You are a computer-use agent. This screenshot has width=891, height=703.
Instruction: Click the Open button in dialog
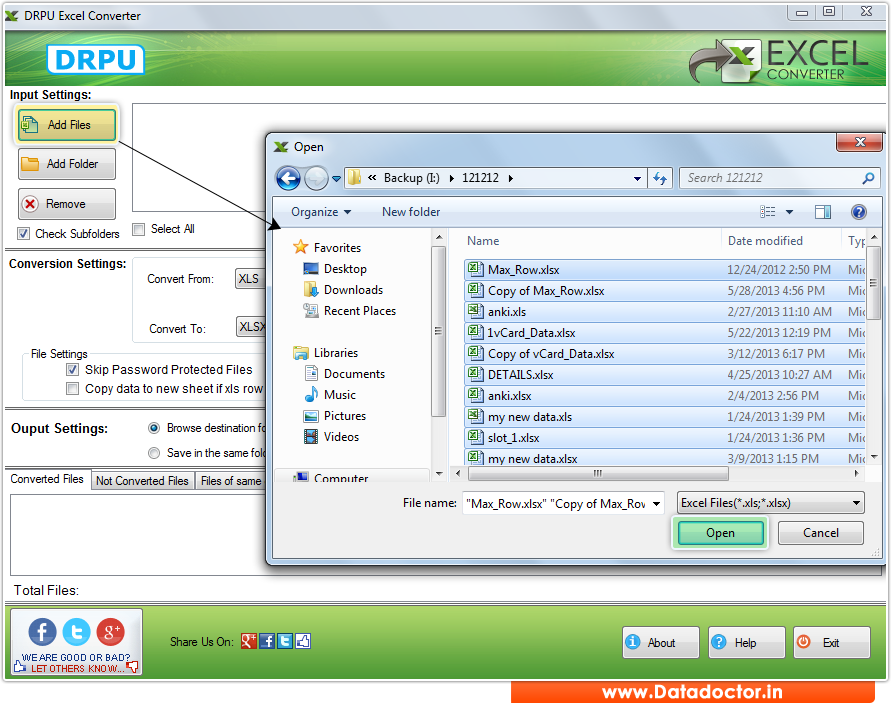(720, 533)
